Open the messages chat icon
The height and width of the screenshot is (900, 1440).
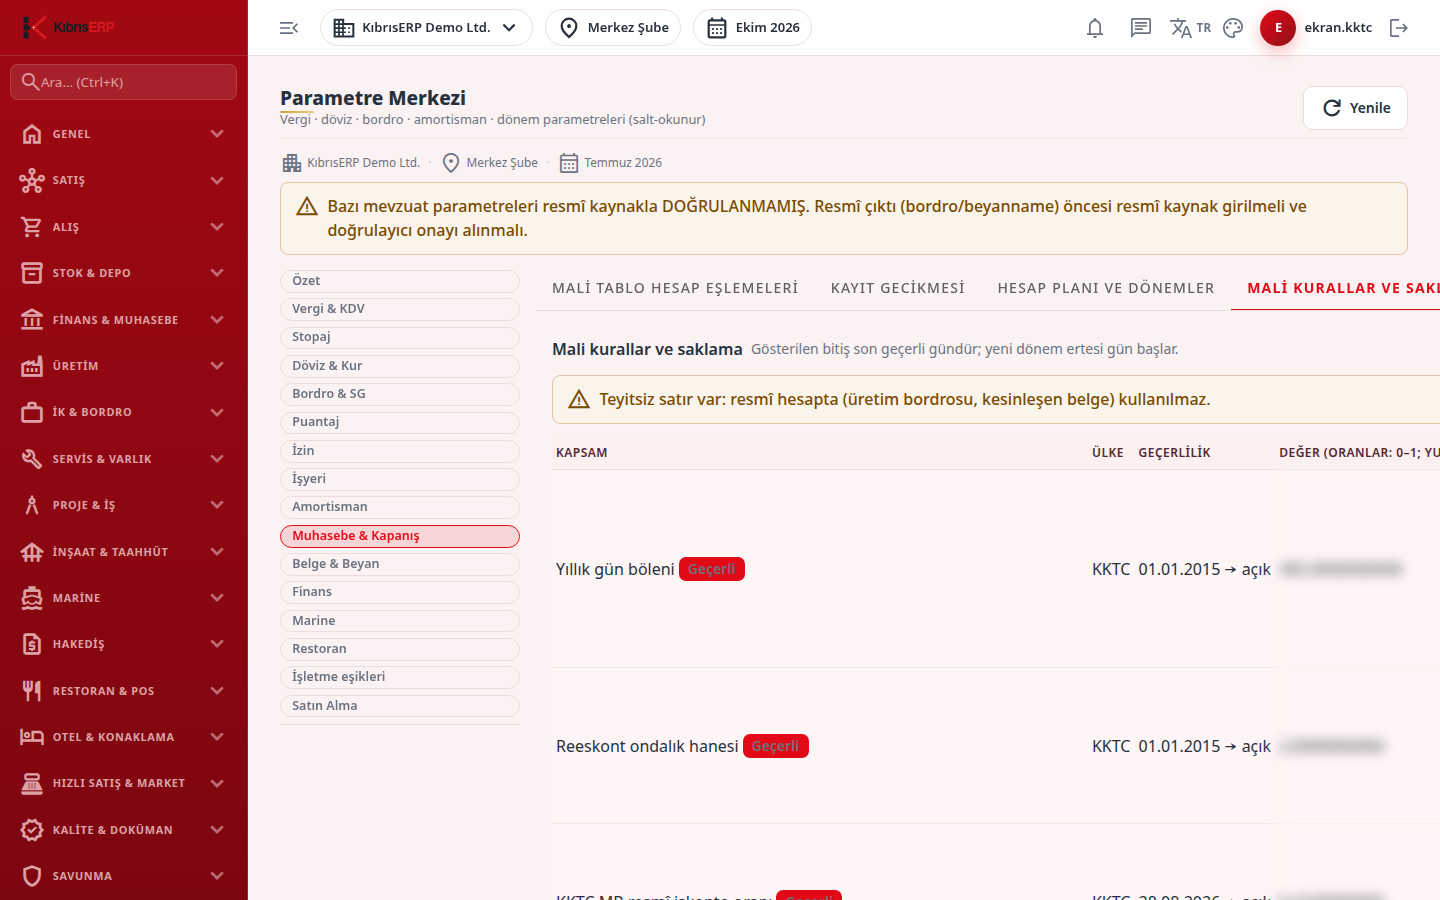click(x=1141, y=28)
